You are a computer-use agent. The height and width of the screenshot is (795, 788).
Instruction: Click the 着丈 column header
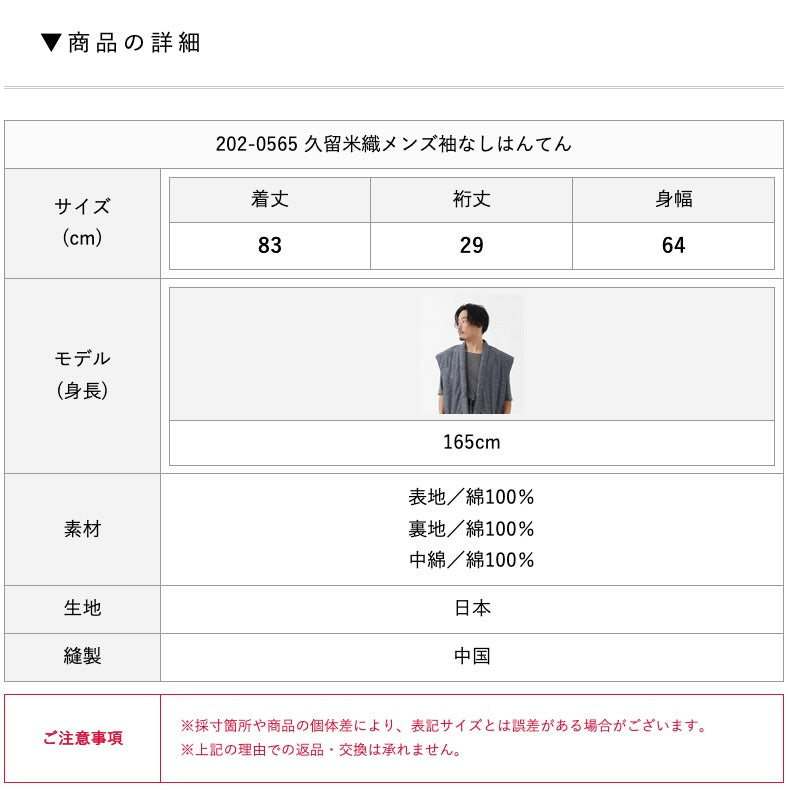click(270, 200)
